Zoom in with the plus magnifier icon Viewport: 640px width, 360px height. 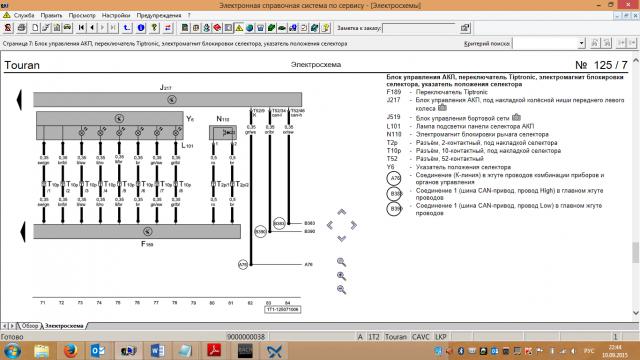[x=341, y=276]
